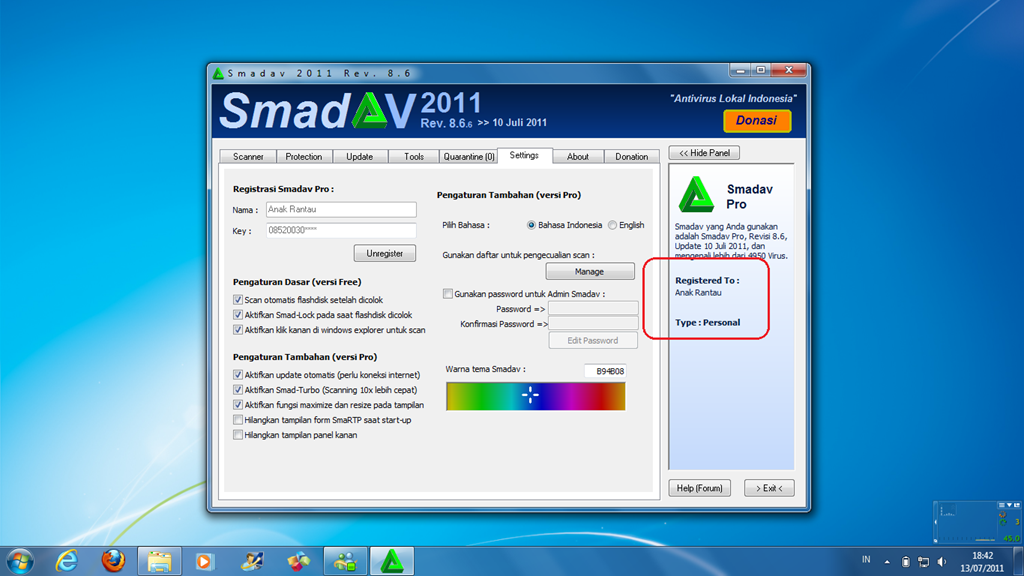Click the battery power tray icon
The image size is (1024, 576).
tap(906, 562)
